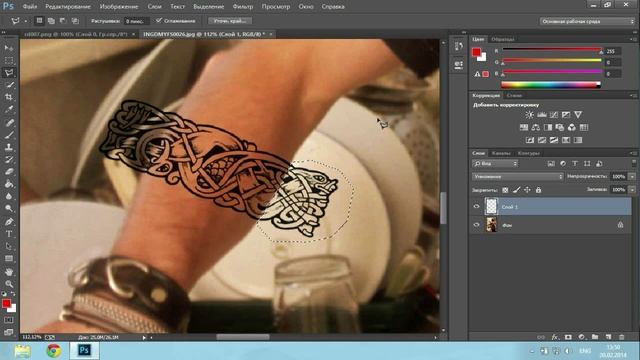This screenshot has width=640, height=360.
Task: Open the workspace switcher dropdown
Action: 587,21
